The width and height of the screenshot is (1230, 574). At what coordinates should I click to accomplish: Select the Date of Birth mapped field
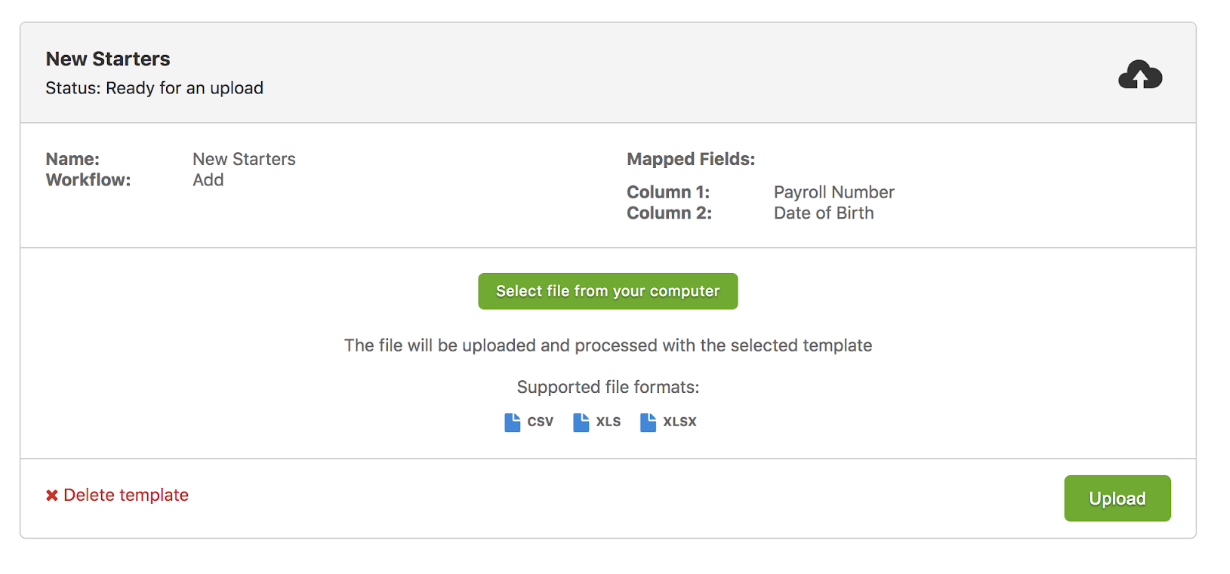point(824,213)
